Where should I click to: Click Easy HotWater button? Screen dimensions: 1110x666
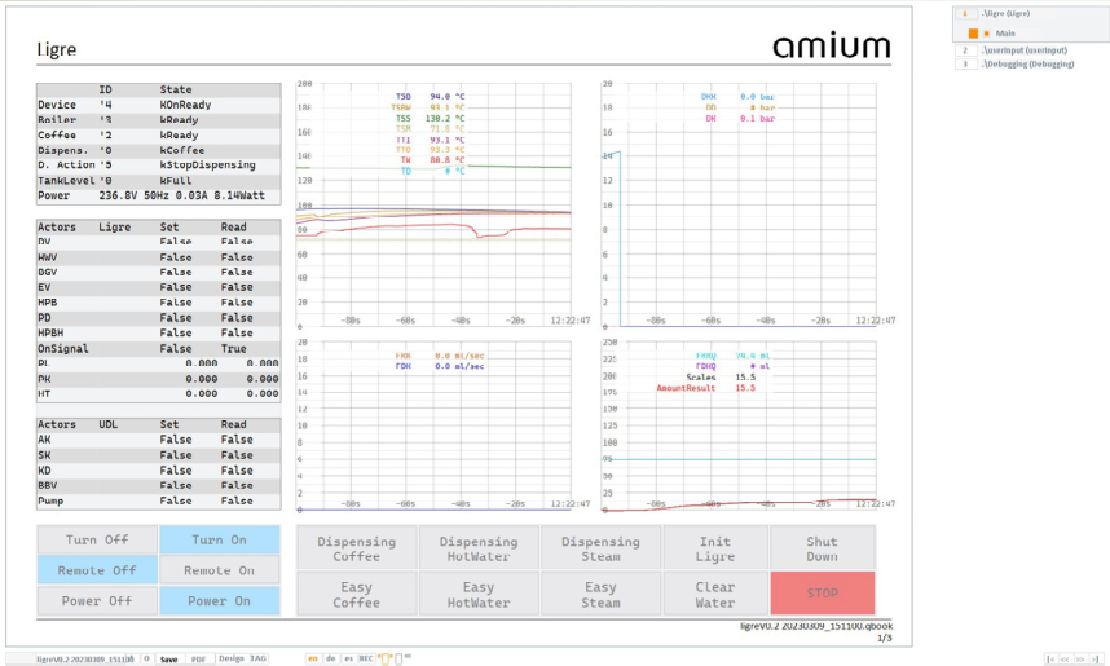click(x=479, y=594)
